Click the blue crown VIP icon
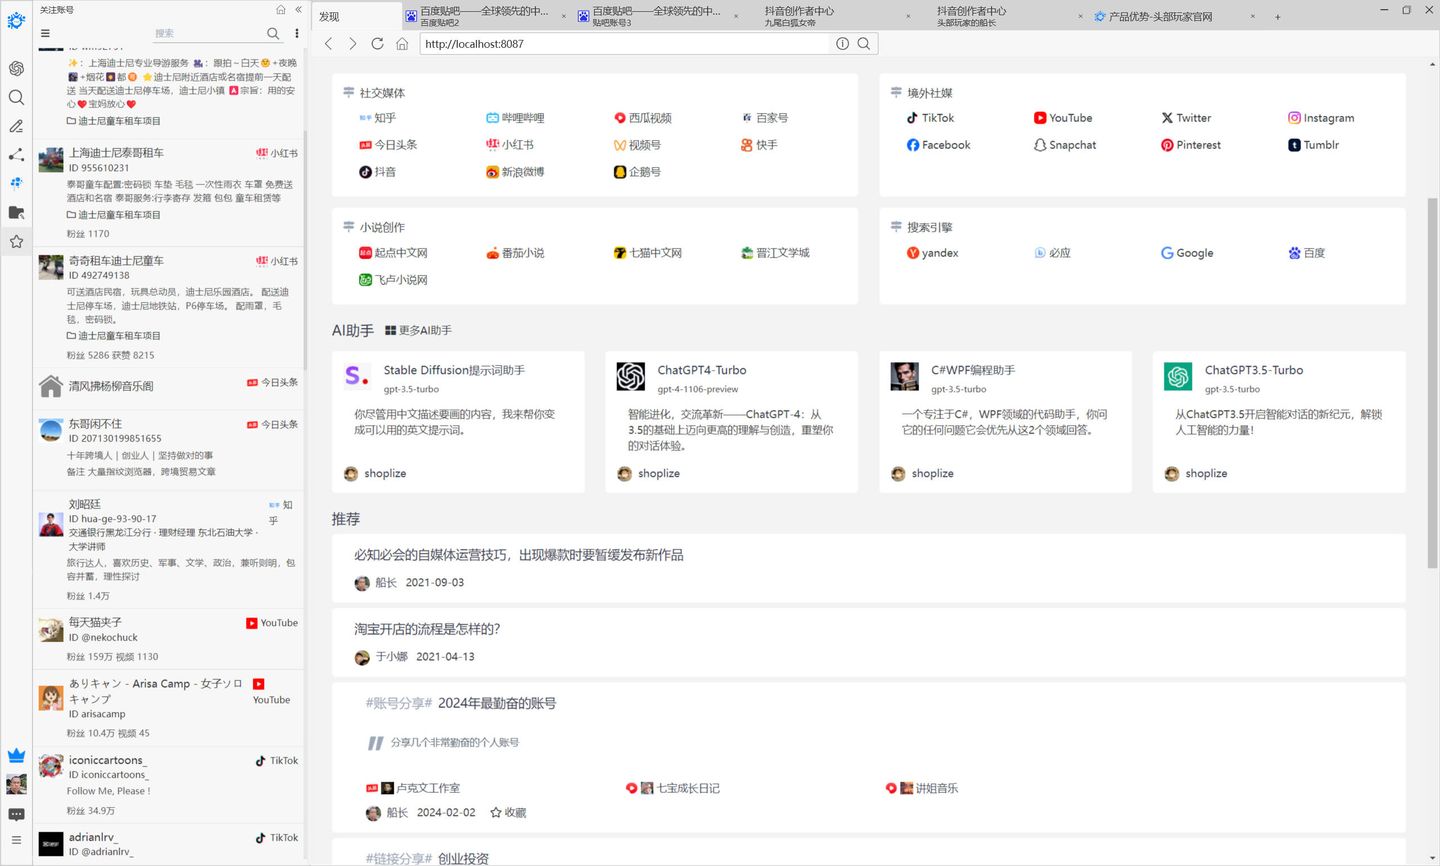The image size is (1440, 866). 16,755
